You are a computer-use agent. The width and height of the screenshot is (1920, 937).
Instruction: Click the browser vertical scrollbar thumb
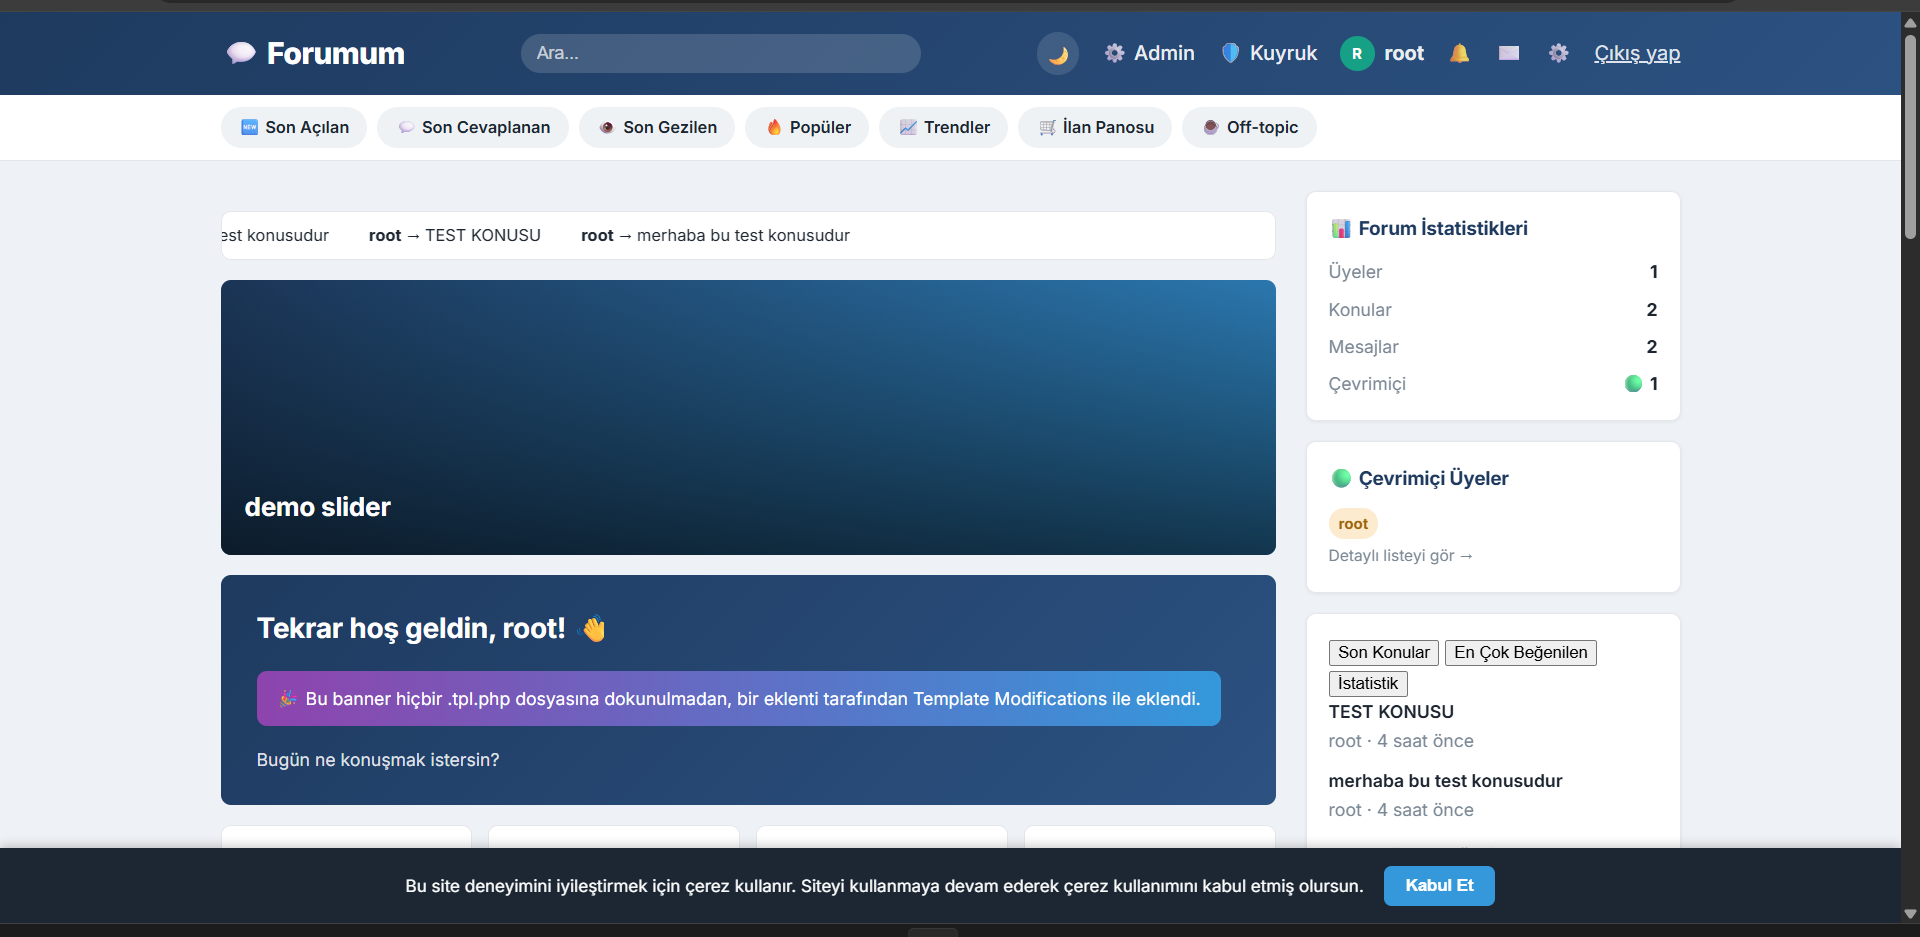coord(1910,138)
